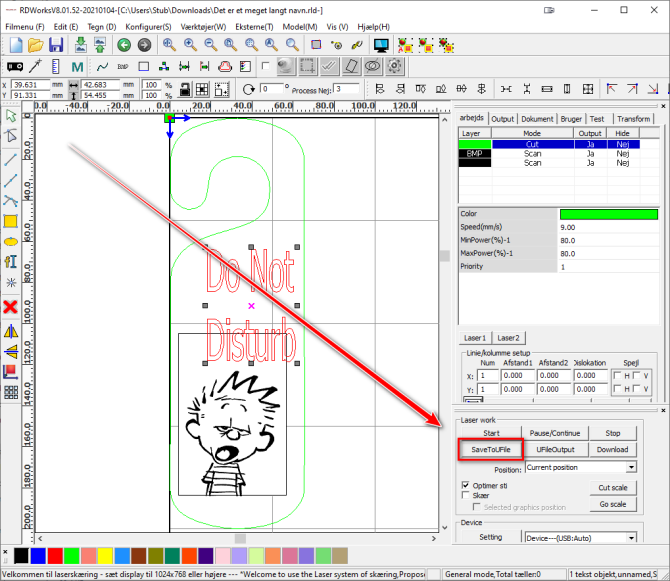Click the green Color bar in layer properties
Screen dimensions: 670x581
608,214
